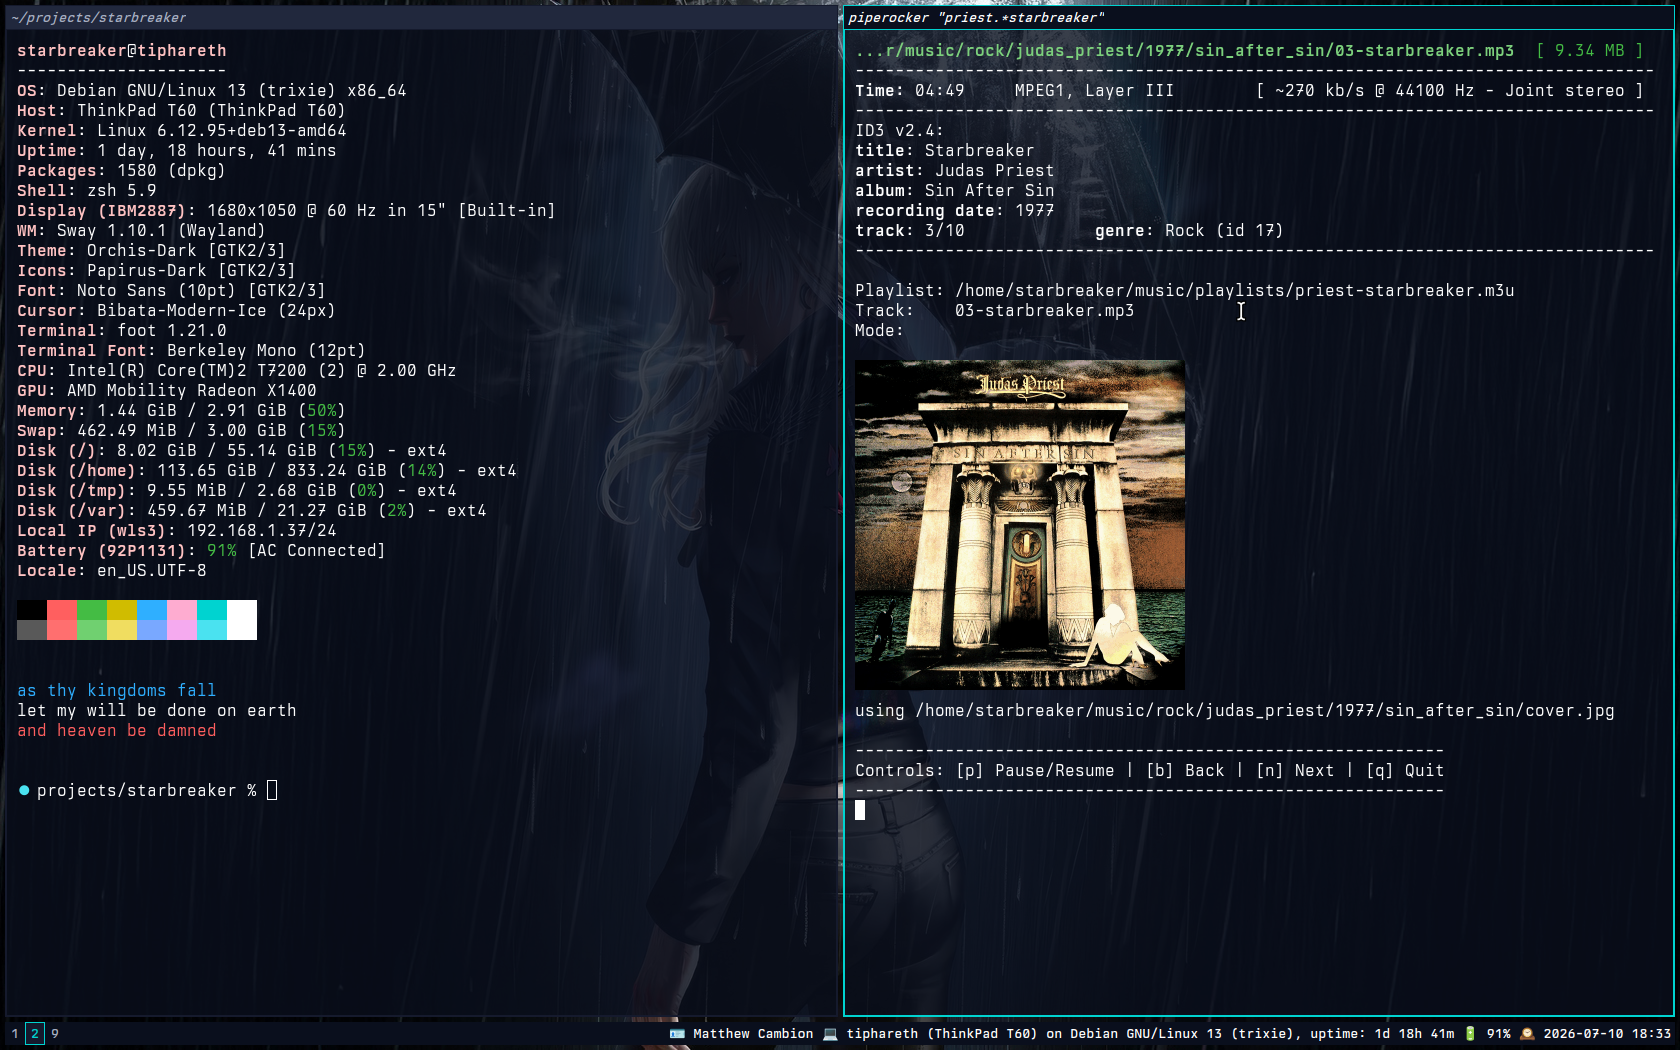Screen dimensions: 1680x1050
Task: Click the CPU: Intel Core2 T7200 line
Action: pos(237,370)
